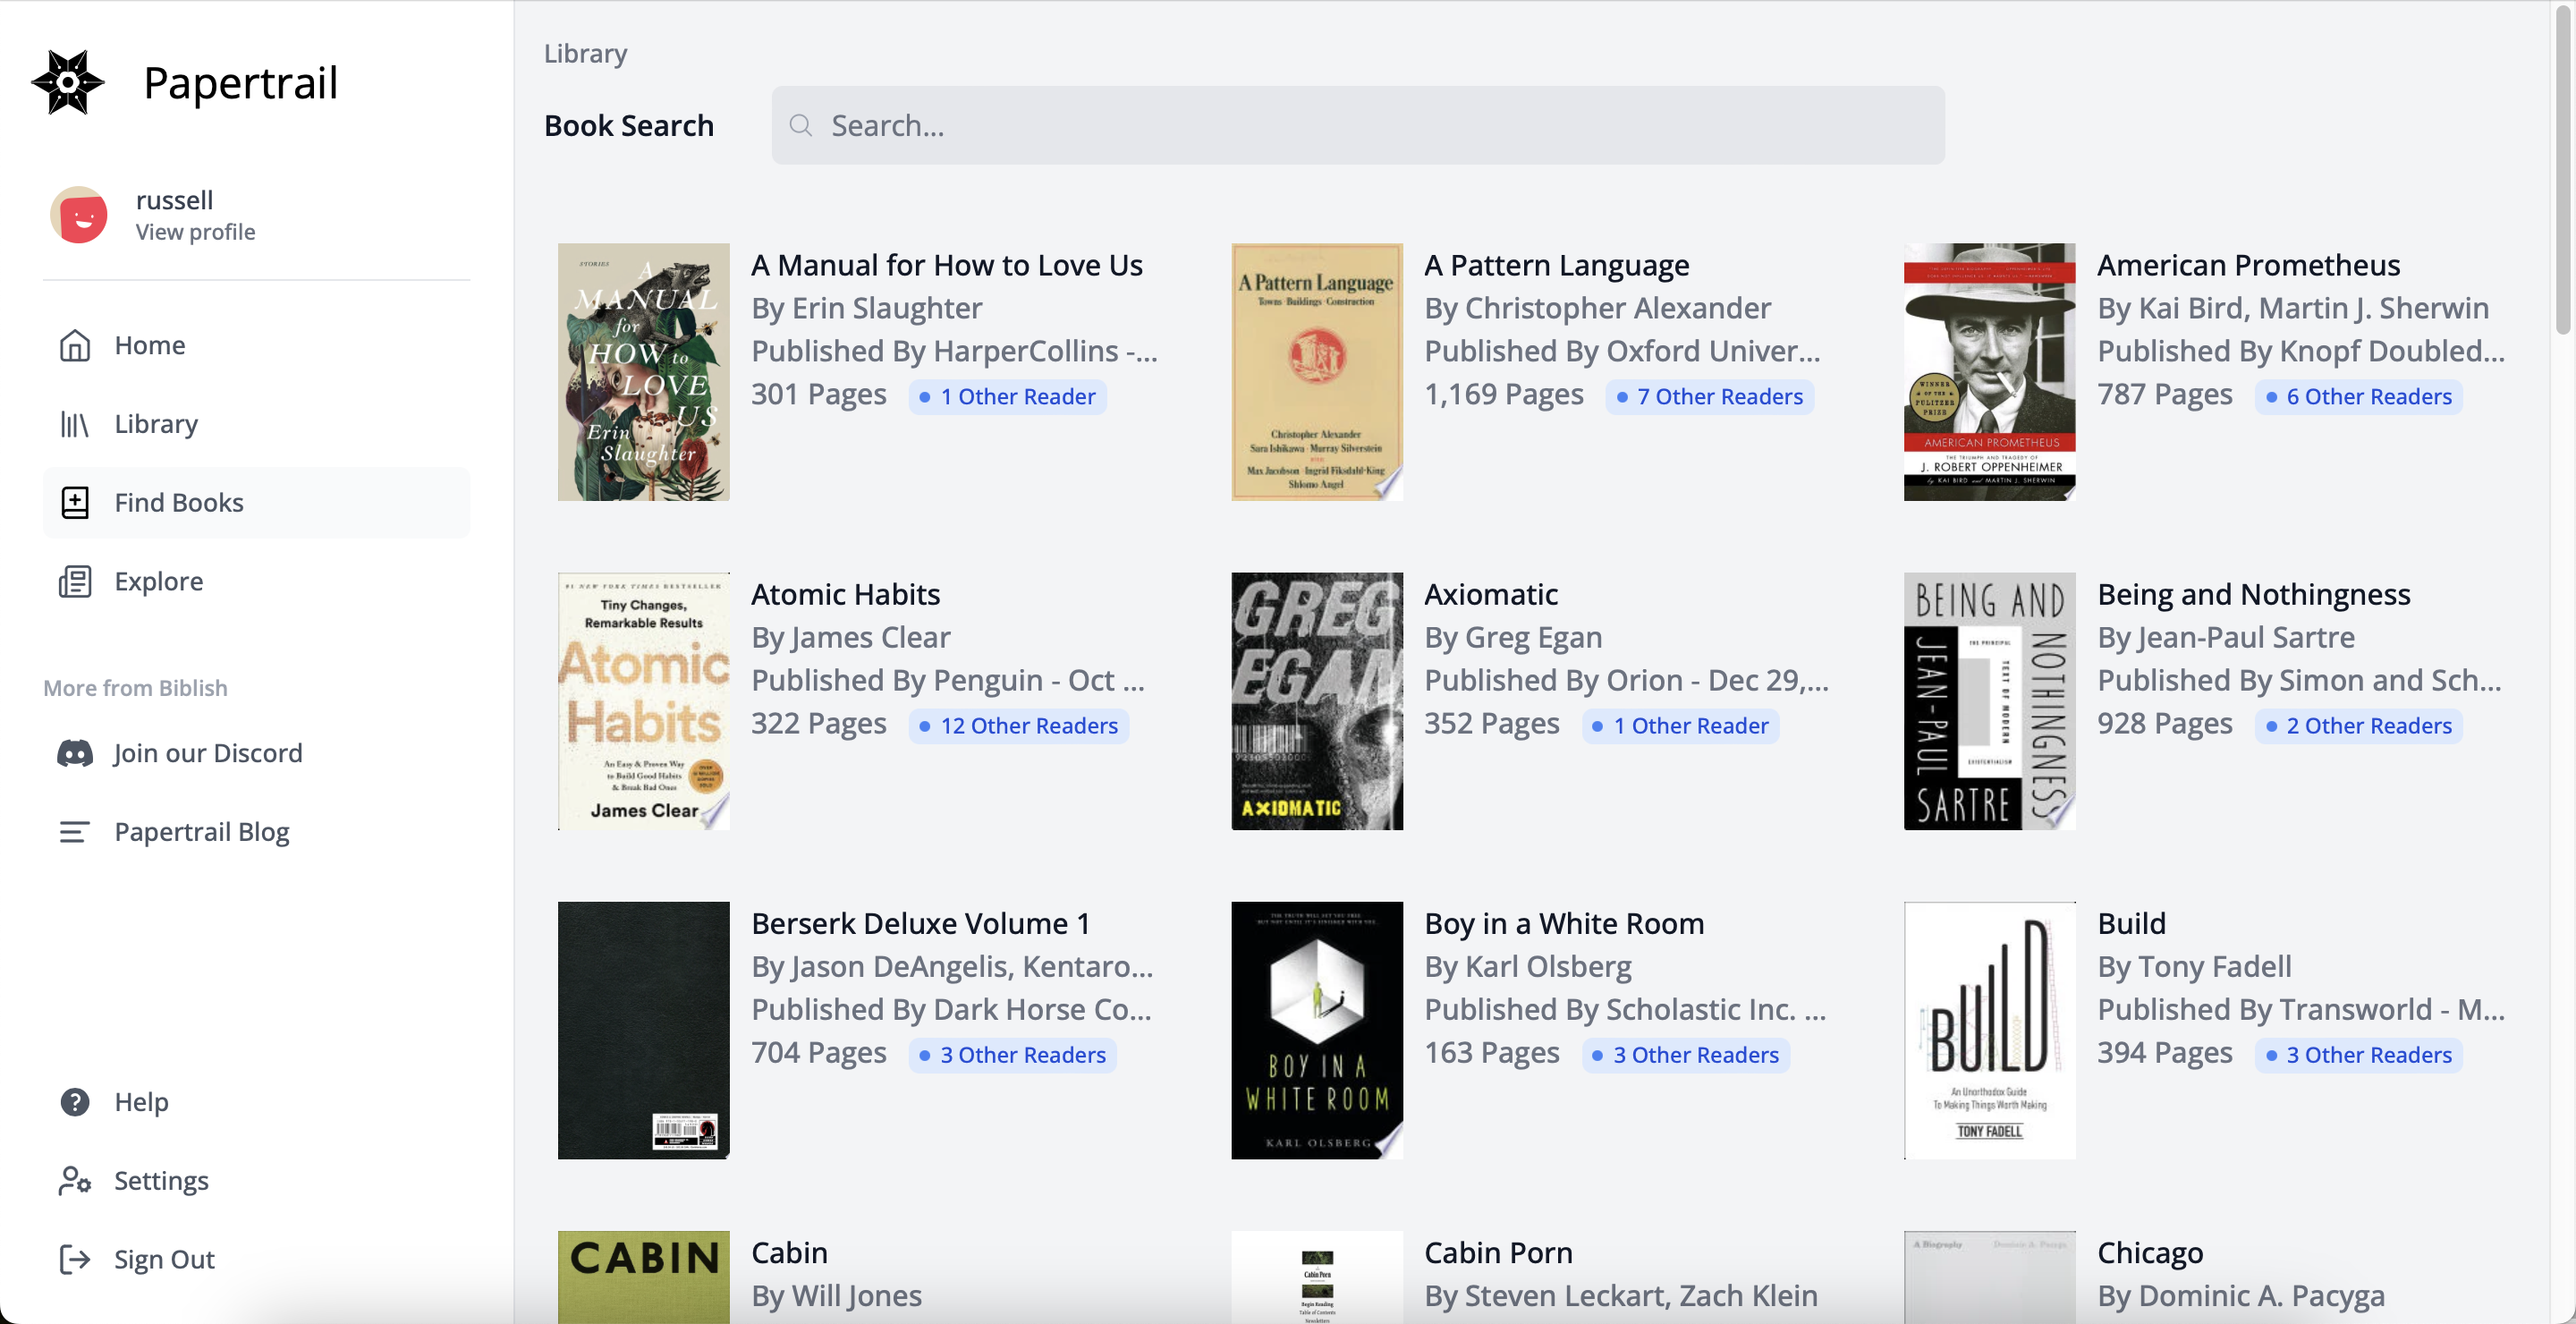This screenshot has width=2576, height=1324.
Task: Click the Settings user-gear icon
Action: pyautogui.click(x=75, y=1181)
